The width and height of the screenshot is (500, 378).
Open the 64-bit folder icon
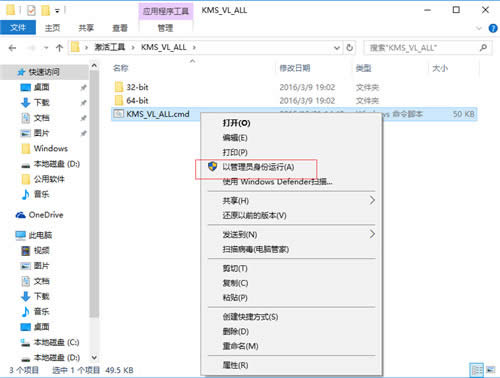click(119, 100)
